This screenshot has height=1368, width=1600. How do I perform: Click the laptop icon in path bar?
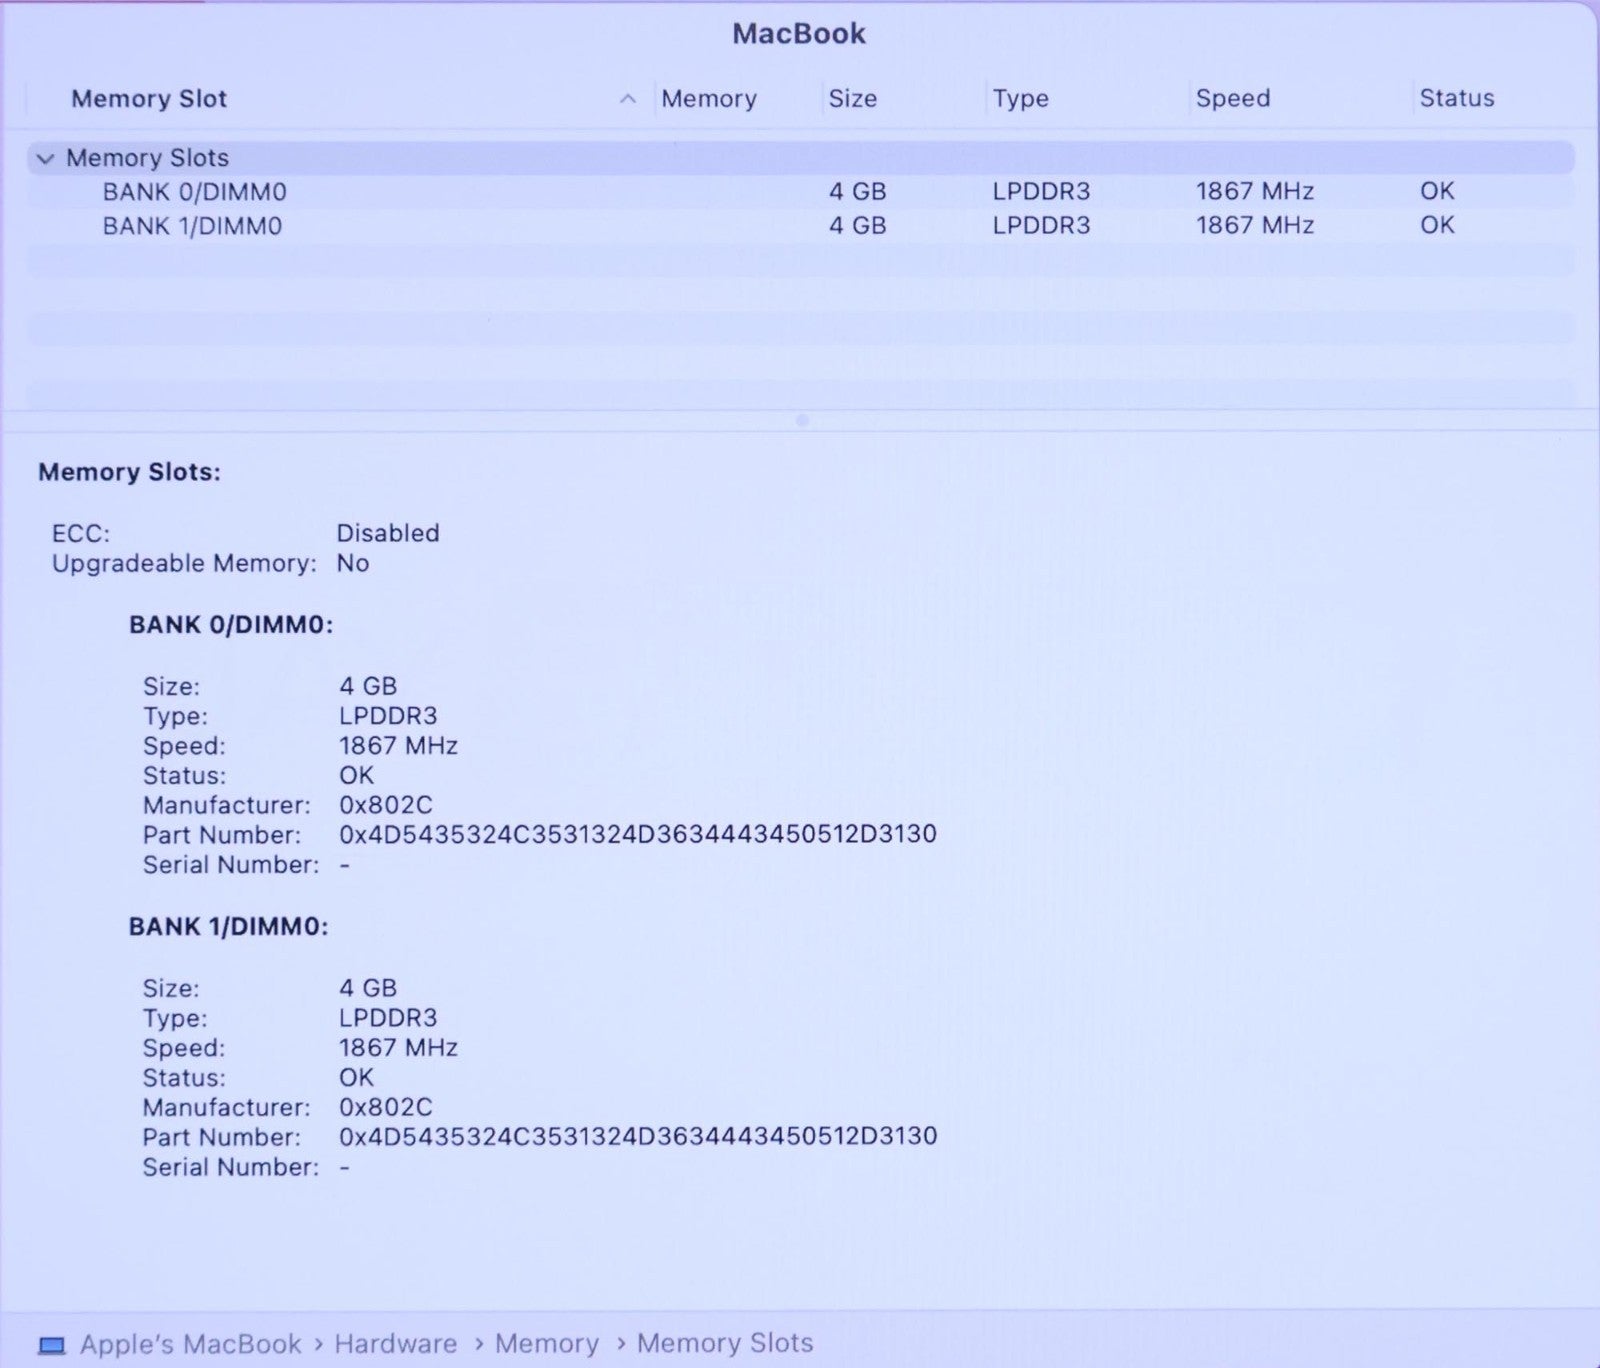tap(52, 1345)
